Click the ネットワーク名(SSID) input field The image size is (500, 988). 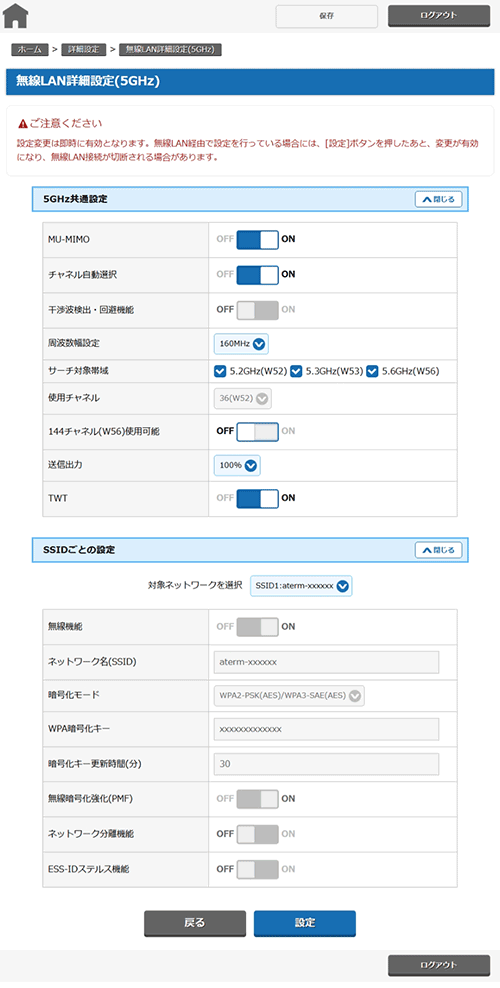pyautogui.click(x=326, y=663)
